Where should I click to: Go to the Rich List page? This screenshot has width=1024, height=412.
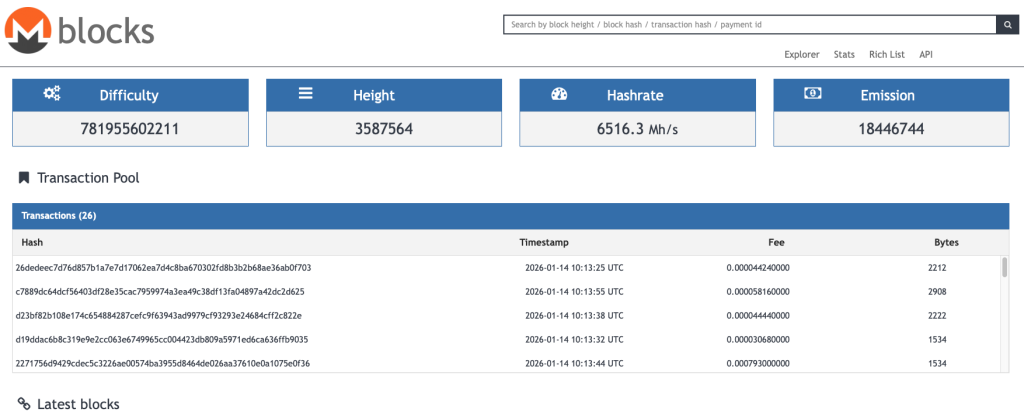click(886, 54)
